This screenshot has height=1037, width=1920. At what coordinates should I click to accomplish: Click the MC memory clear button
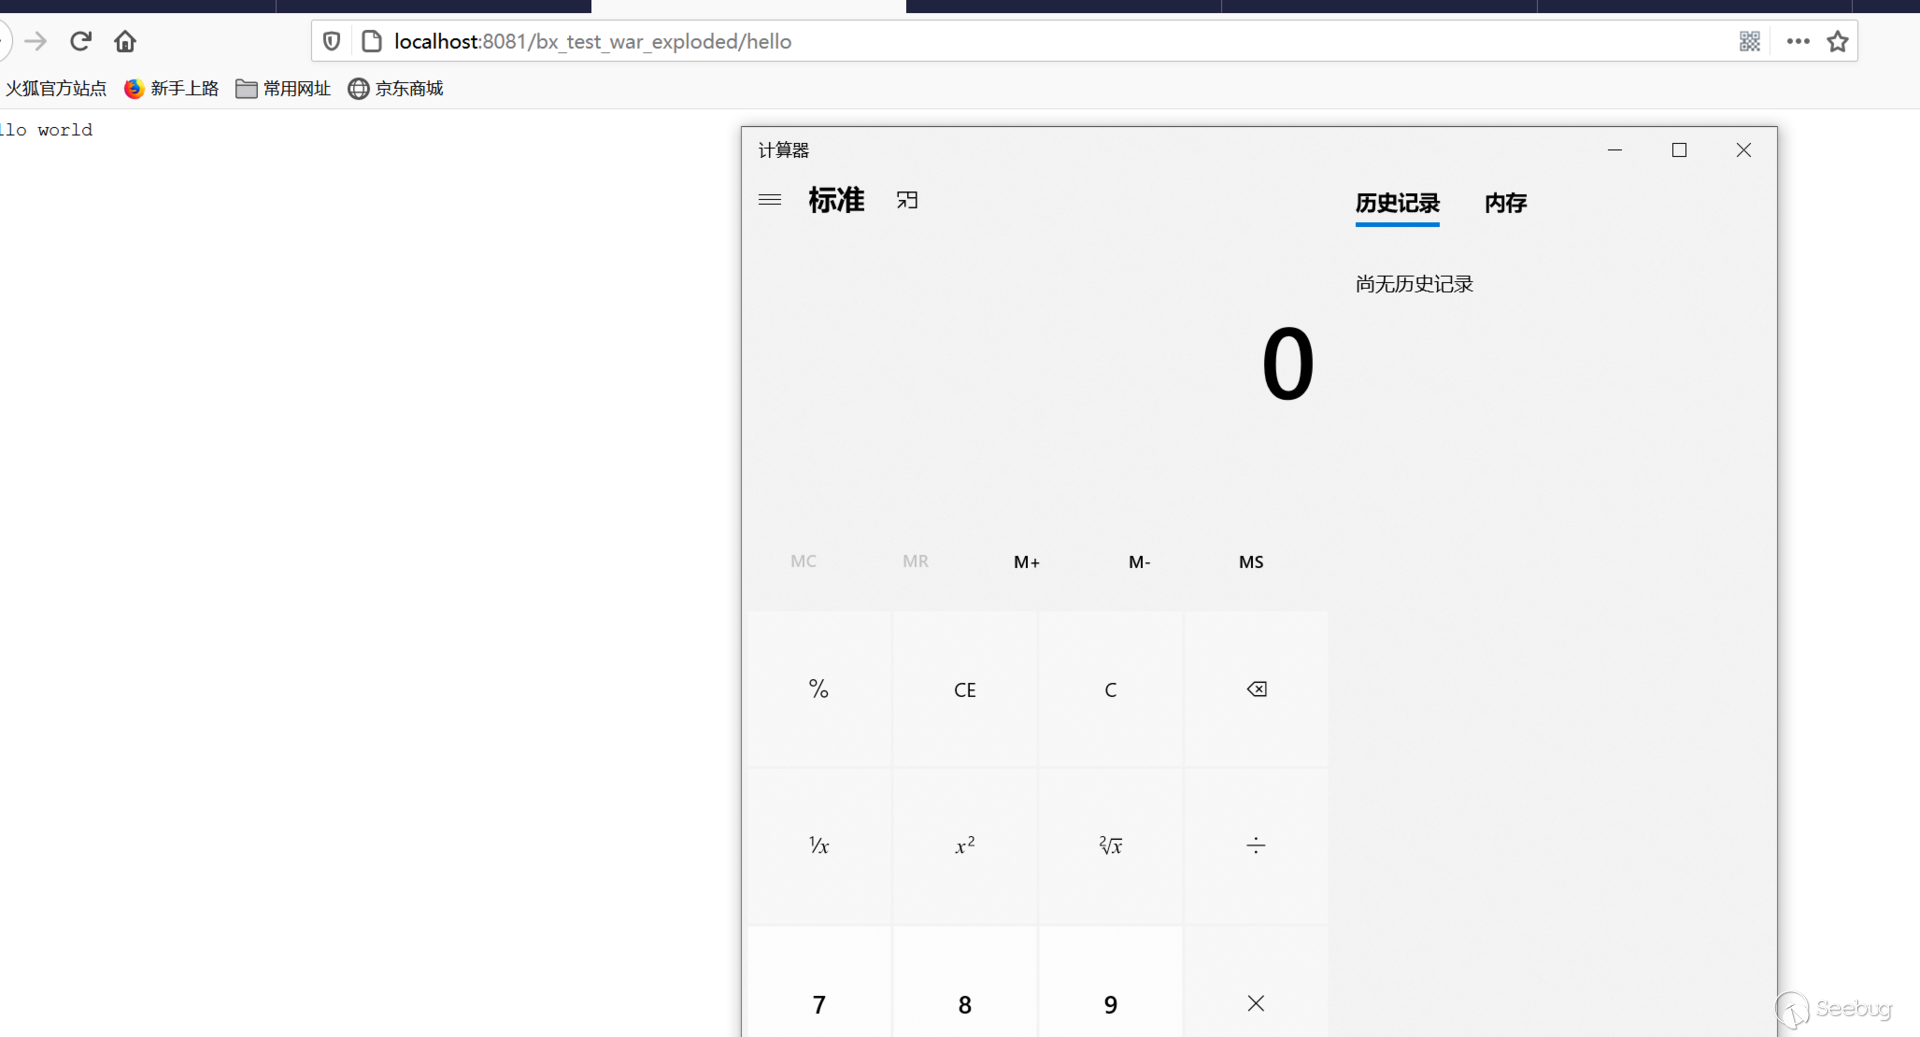point(803,562)
